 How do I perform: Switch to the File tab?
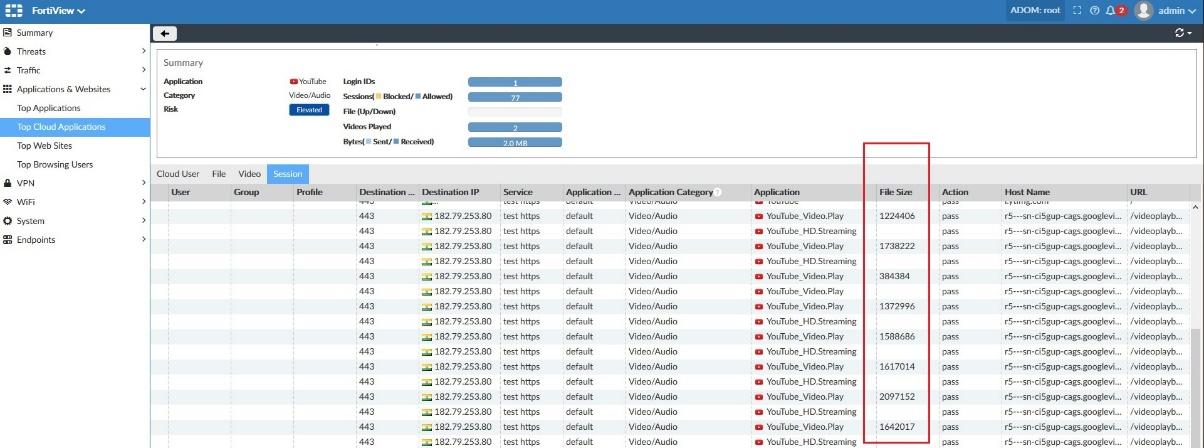point(219,174)
